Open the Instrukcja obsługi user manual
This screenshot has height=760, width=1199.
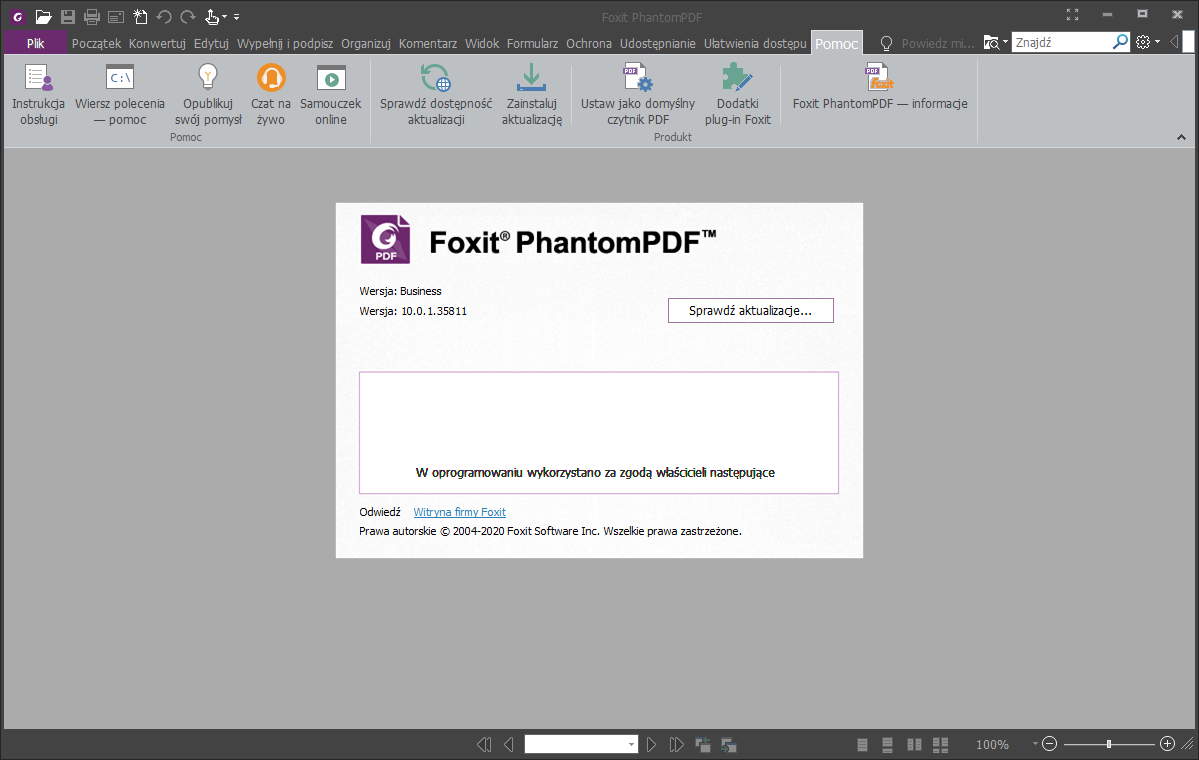(x=38, y=95)
